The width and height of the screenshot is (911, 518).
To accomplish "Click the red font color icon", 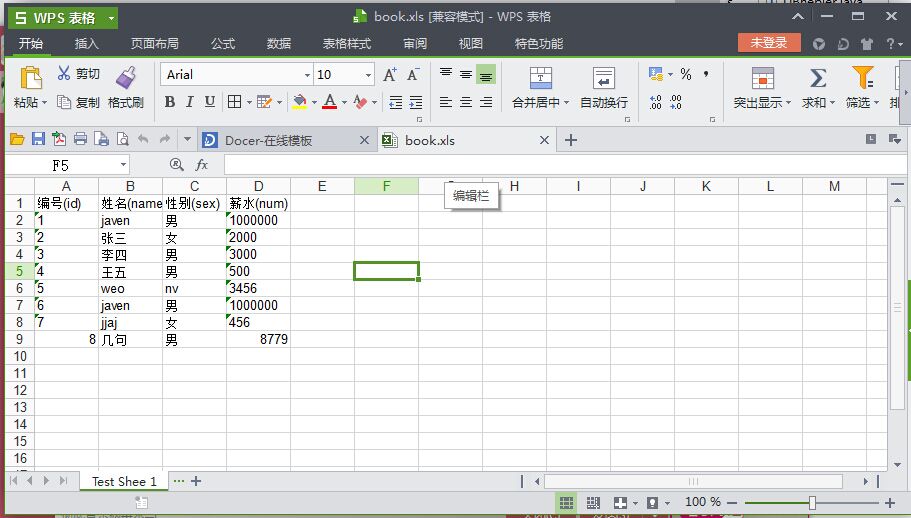I will tap(329, 102).
